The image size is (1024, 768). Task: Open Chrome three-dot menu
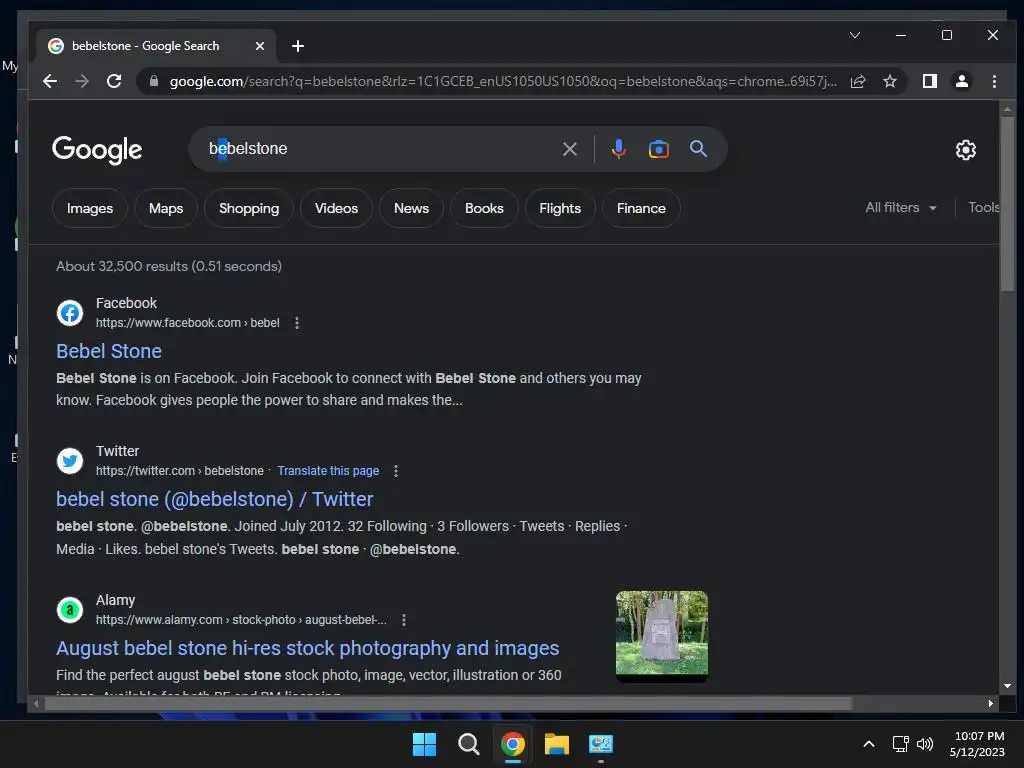click(994, 81)
